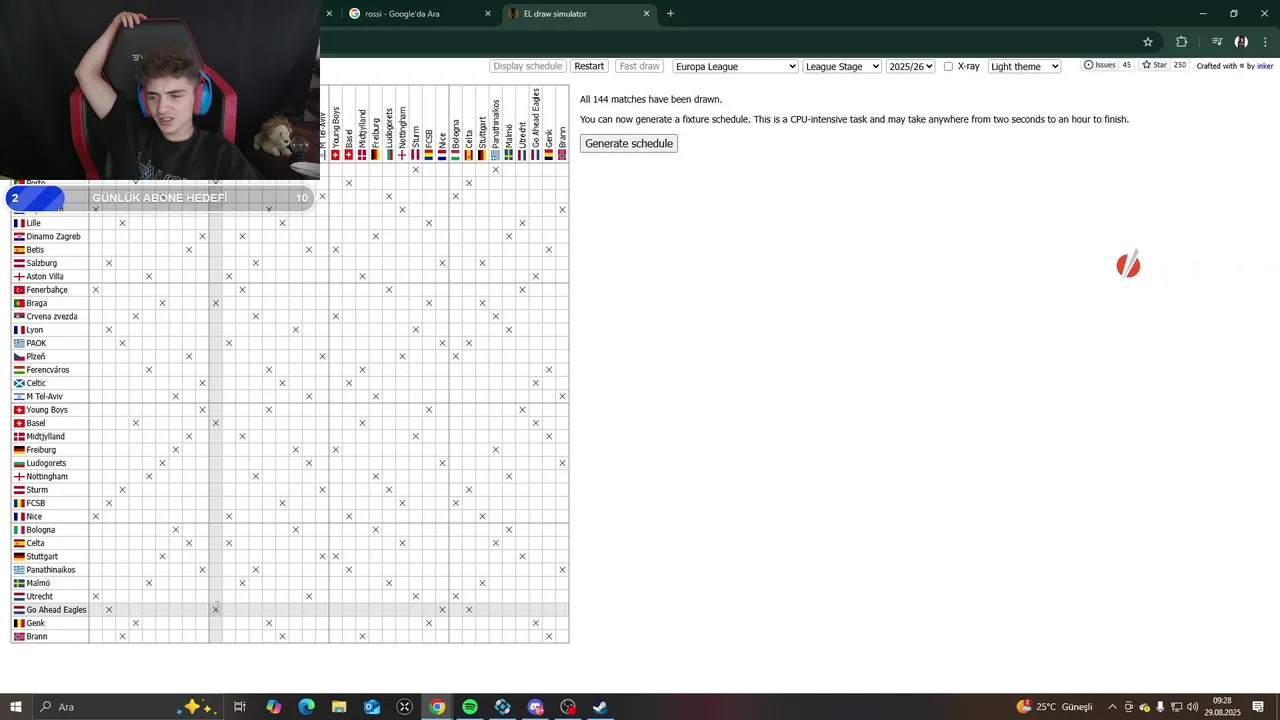Viewport: 1280px width, 720px height.
Task: Open Task View in the taskbar
Action: pyautogui.click(x=240, y=707)
